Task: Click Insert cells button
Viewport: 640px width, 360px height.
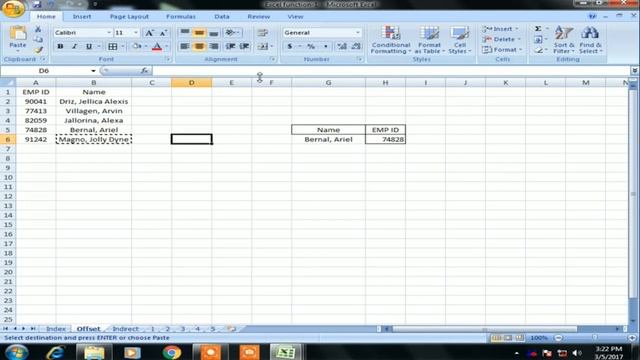Action: 500,29
